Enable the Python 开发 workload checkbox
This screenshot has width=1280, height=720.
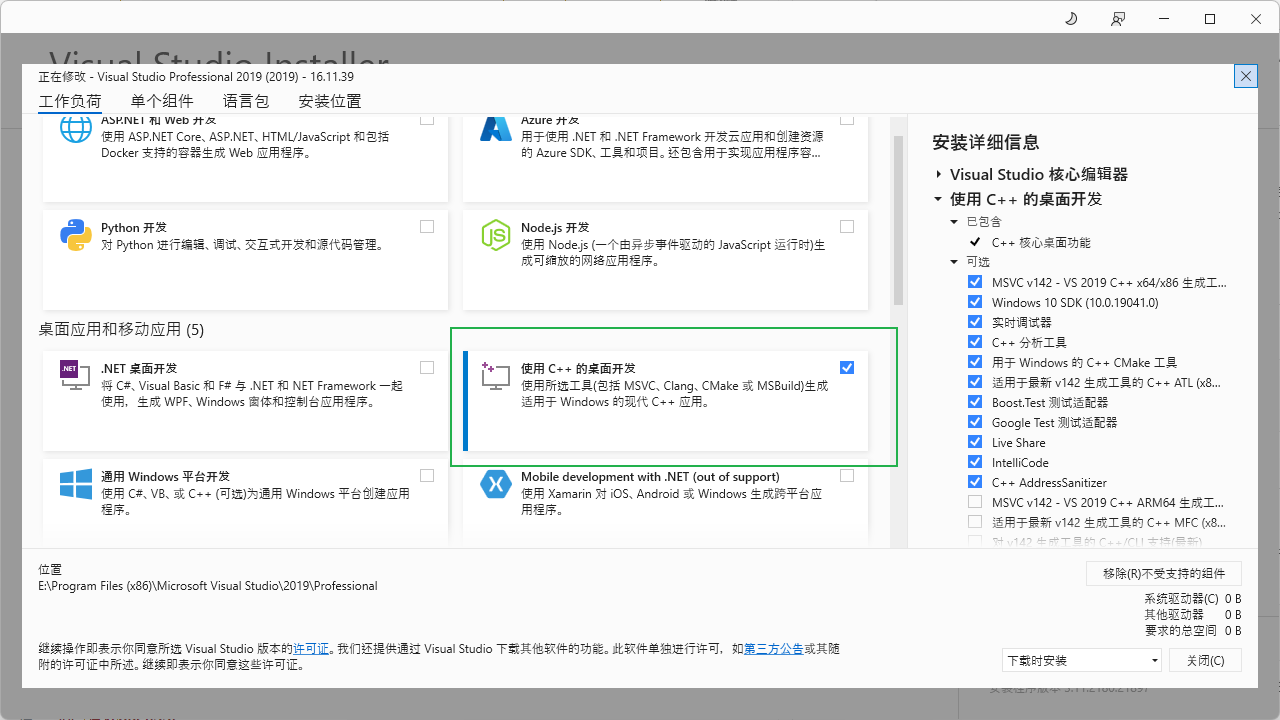[427, 227]
